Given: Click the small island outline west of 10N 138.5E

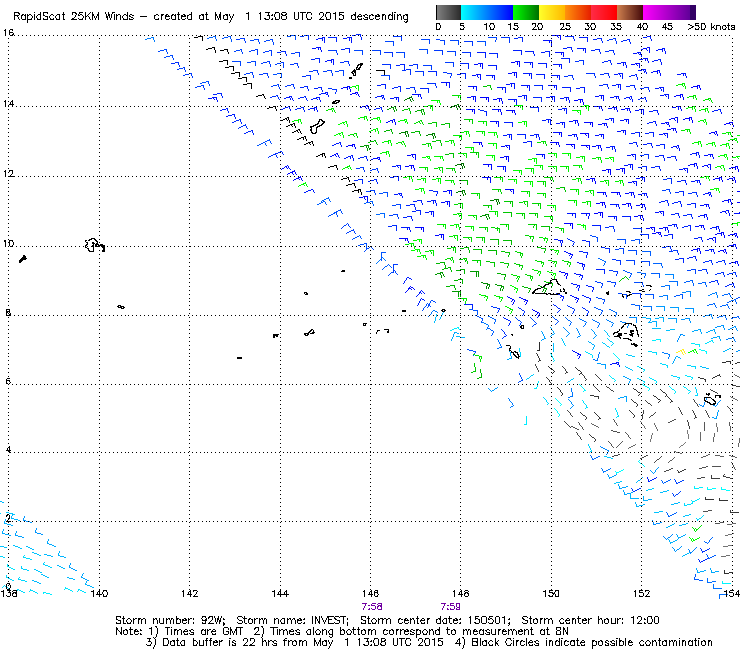Looking at the screenshot, I should coord(23,259).
